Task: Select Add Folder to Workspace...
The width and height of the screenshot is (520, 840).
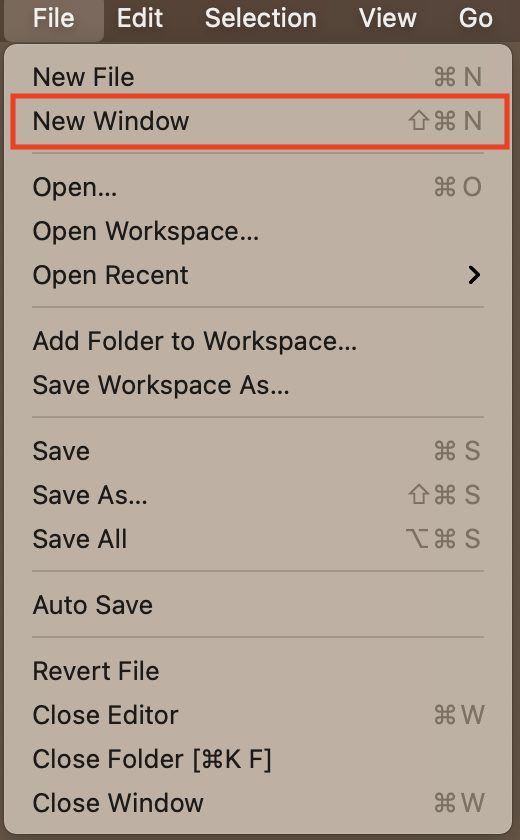Action: coord(258,341)
